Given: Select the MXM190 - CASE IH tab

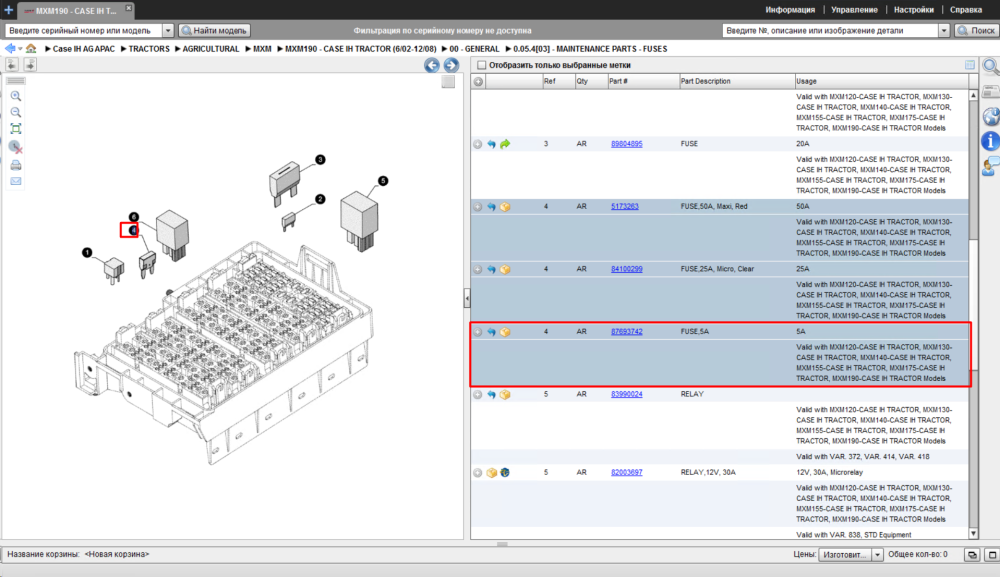Looking at the screenshot, I should pyautogui.click(x=75, y=10).
